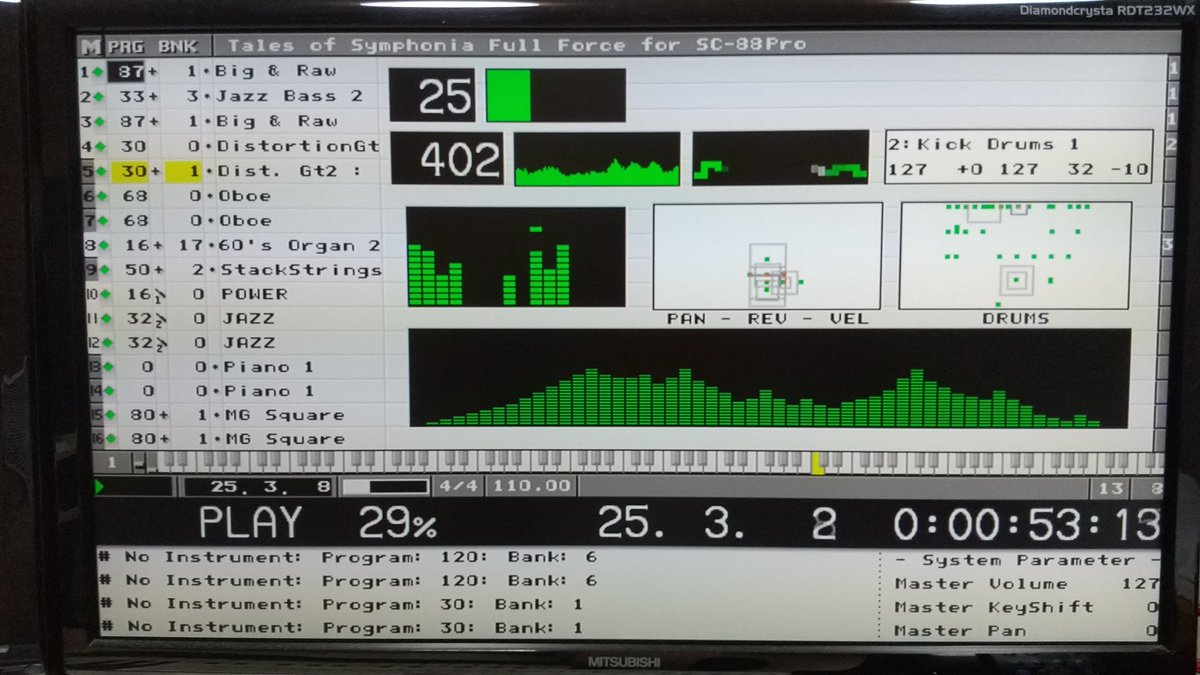Click bank value 17 on channel 8
The image size is (1200, 675).
tap(190, 246)
